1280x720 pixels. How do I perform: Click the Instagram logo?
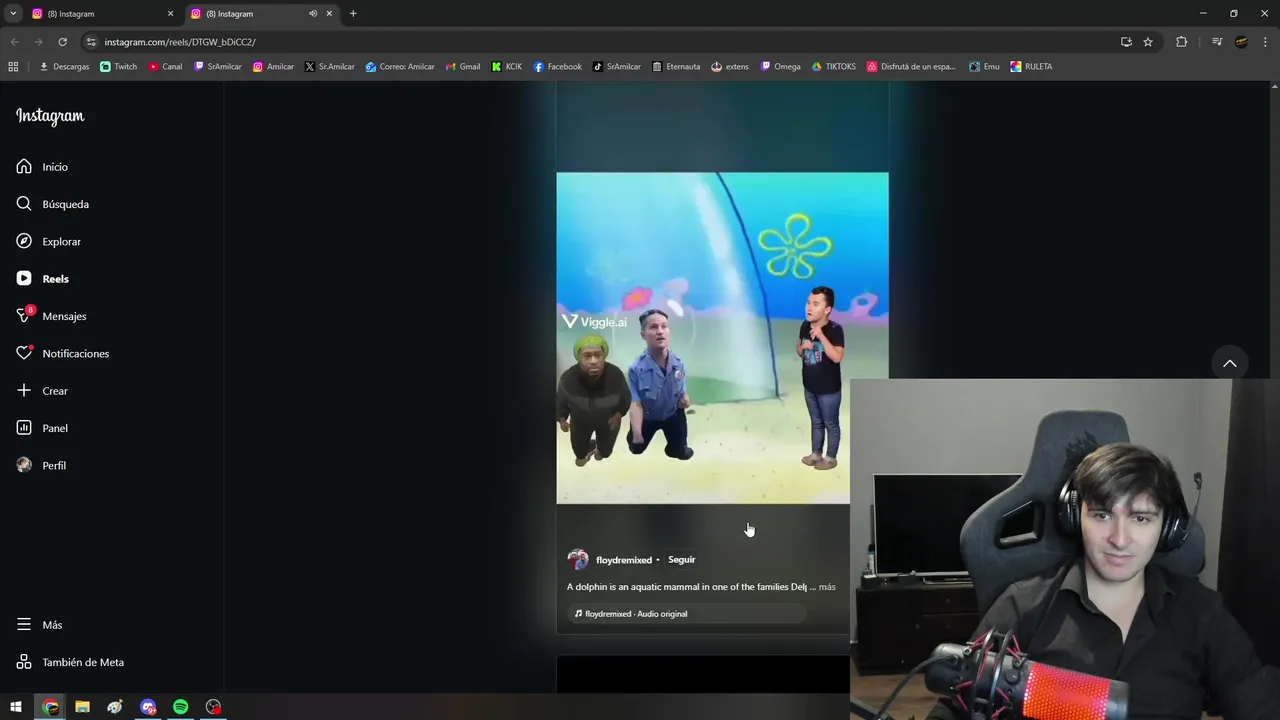50,116
